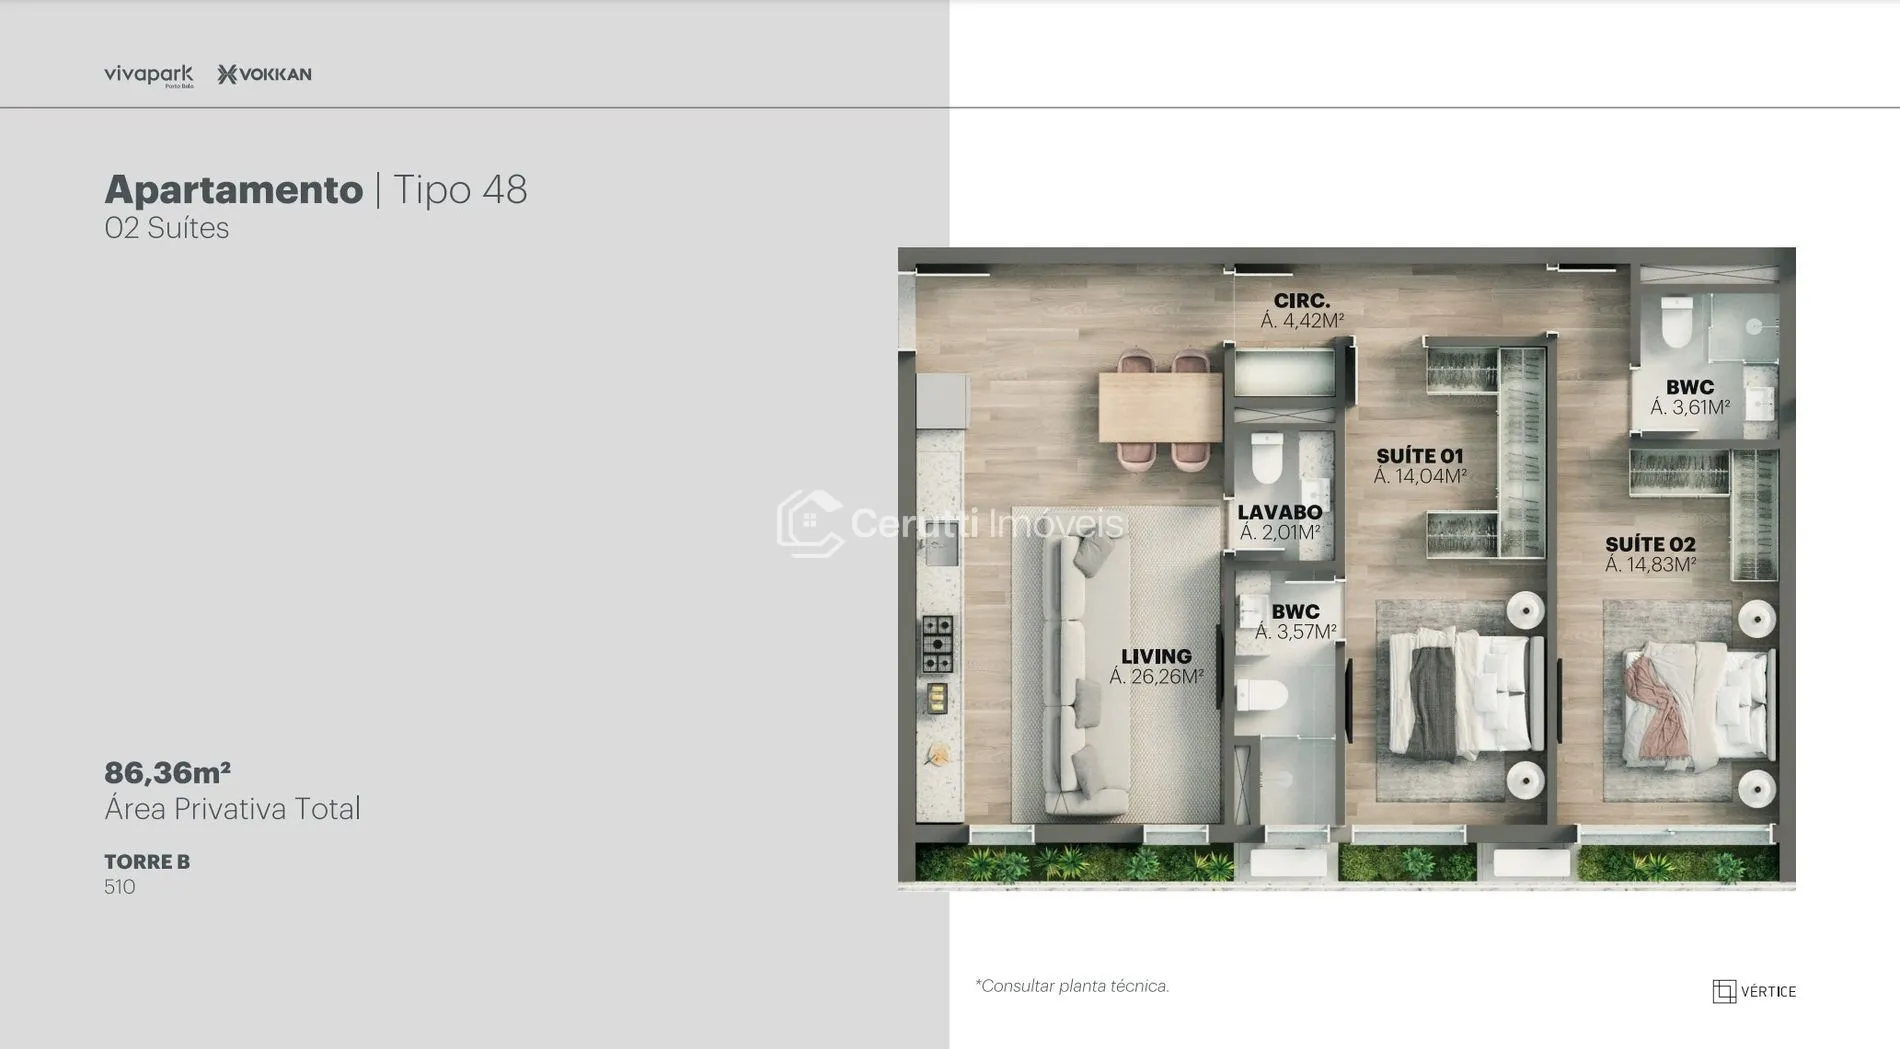Select the cooktop stove in the kitchen
The width and height of the screenshot is (1900, 1049).
(x=937, y=643)
